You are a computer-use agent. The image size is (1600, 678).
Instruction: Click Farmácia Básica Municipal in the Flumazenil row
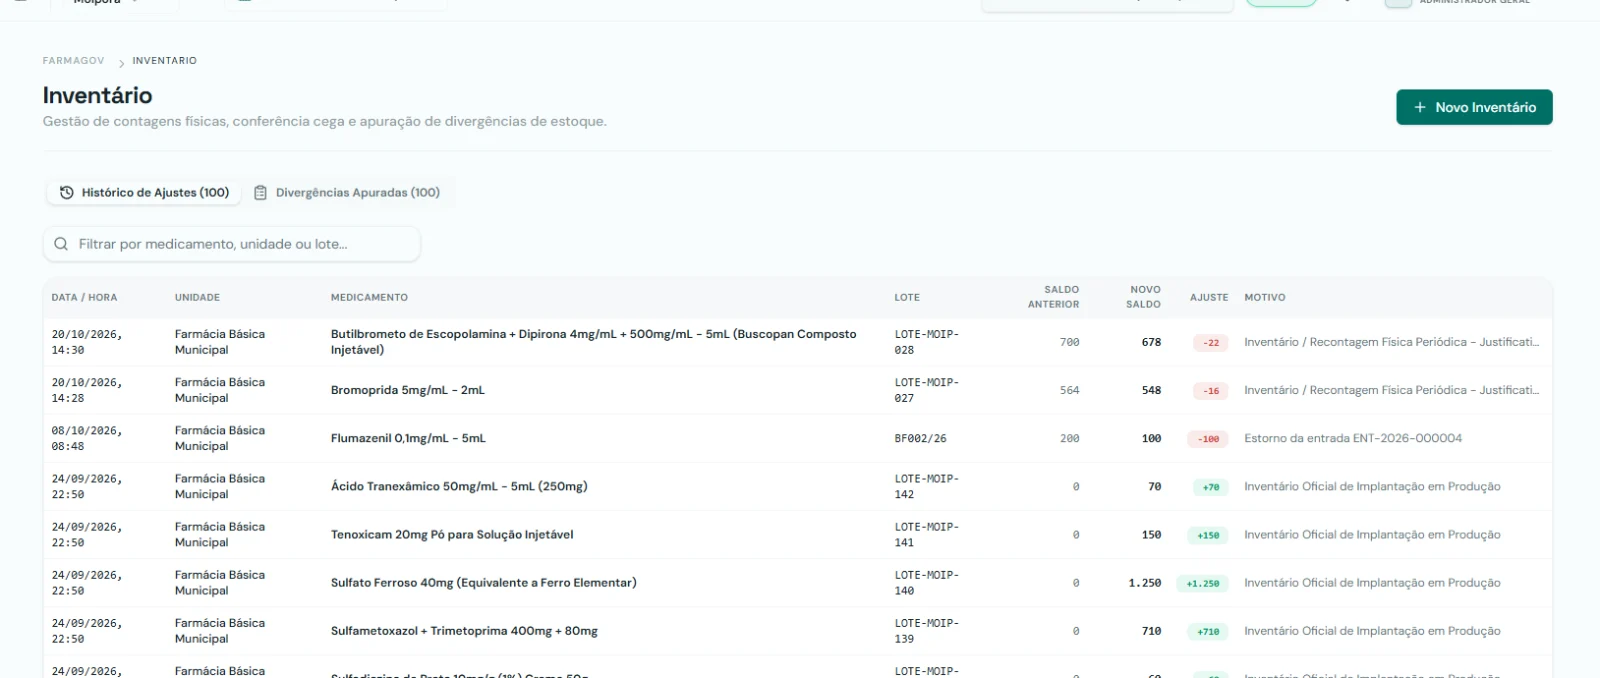(220, 438)
